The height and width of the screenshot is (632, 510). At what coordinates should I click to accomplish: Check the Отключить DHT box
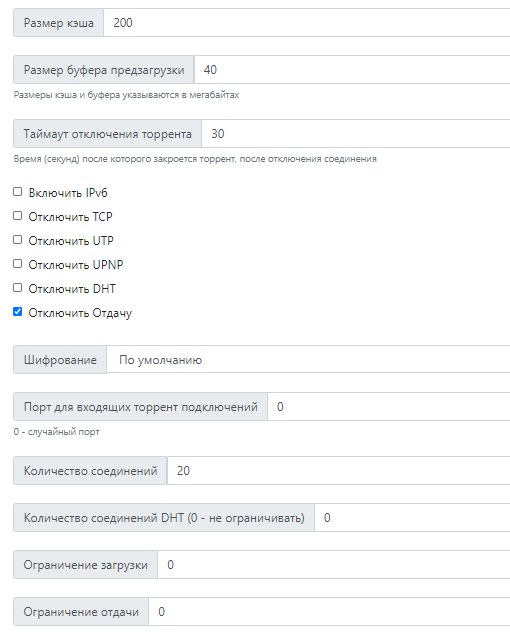click(x=17, y=288)
